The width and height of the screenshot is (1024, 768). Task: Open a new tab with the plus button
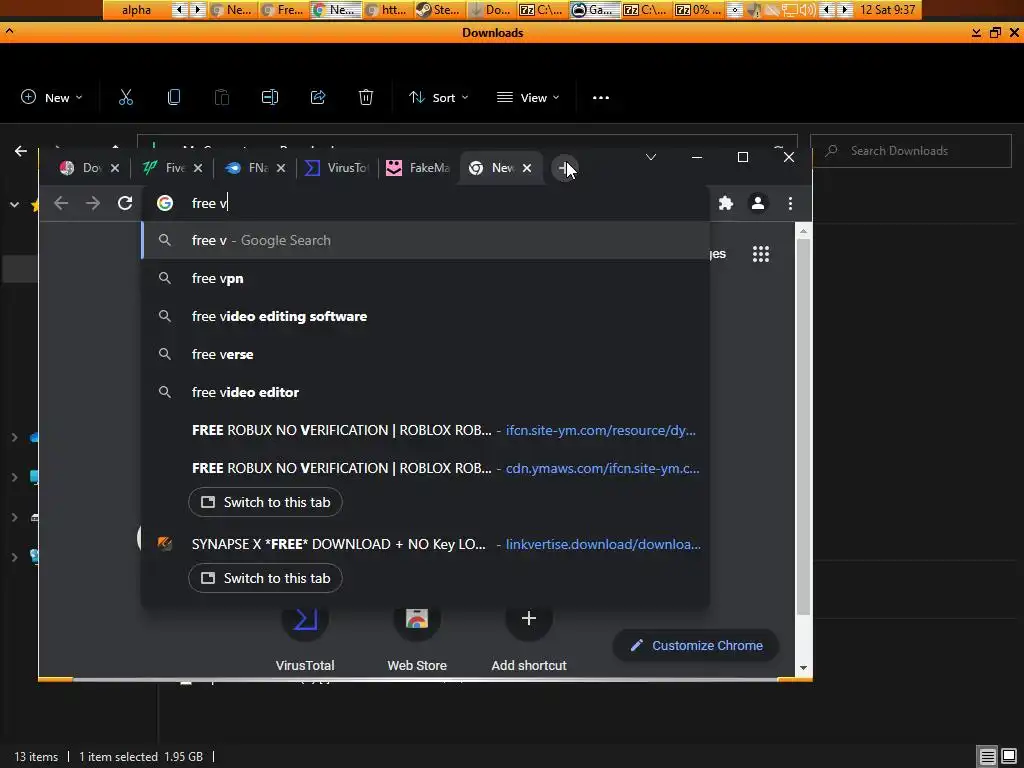(564, 168)
